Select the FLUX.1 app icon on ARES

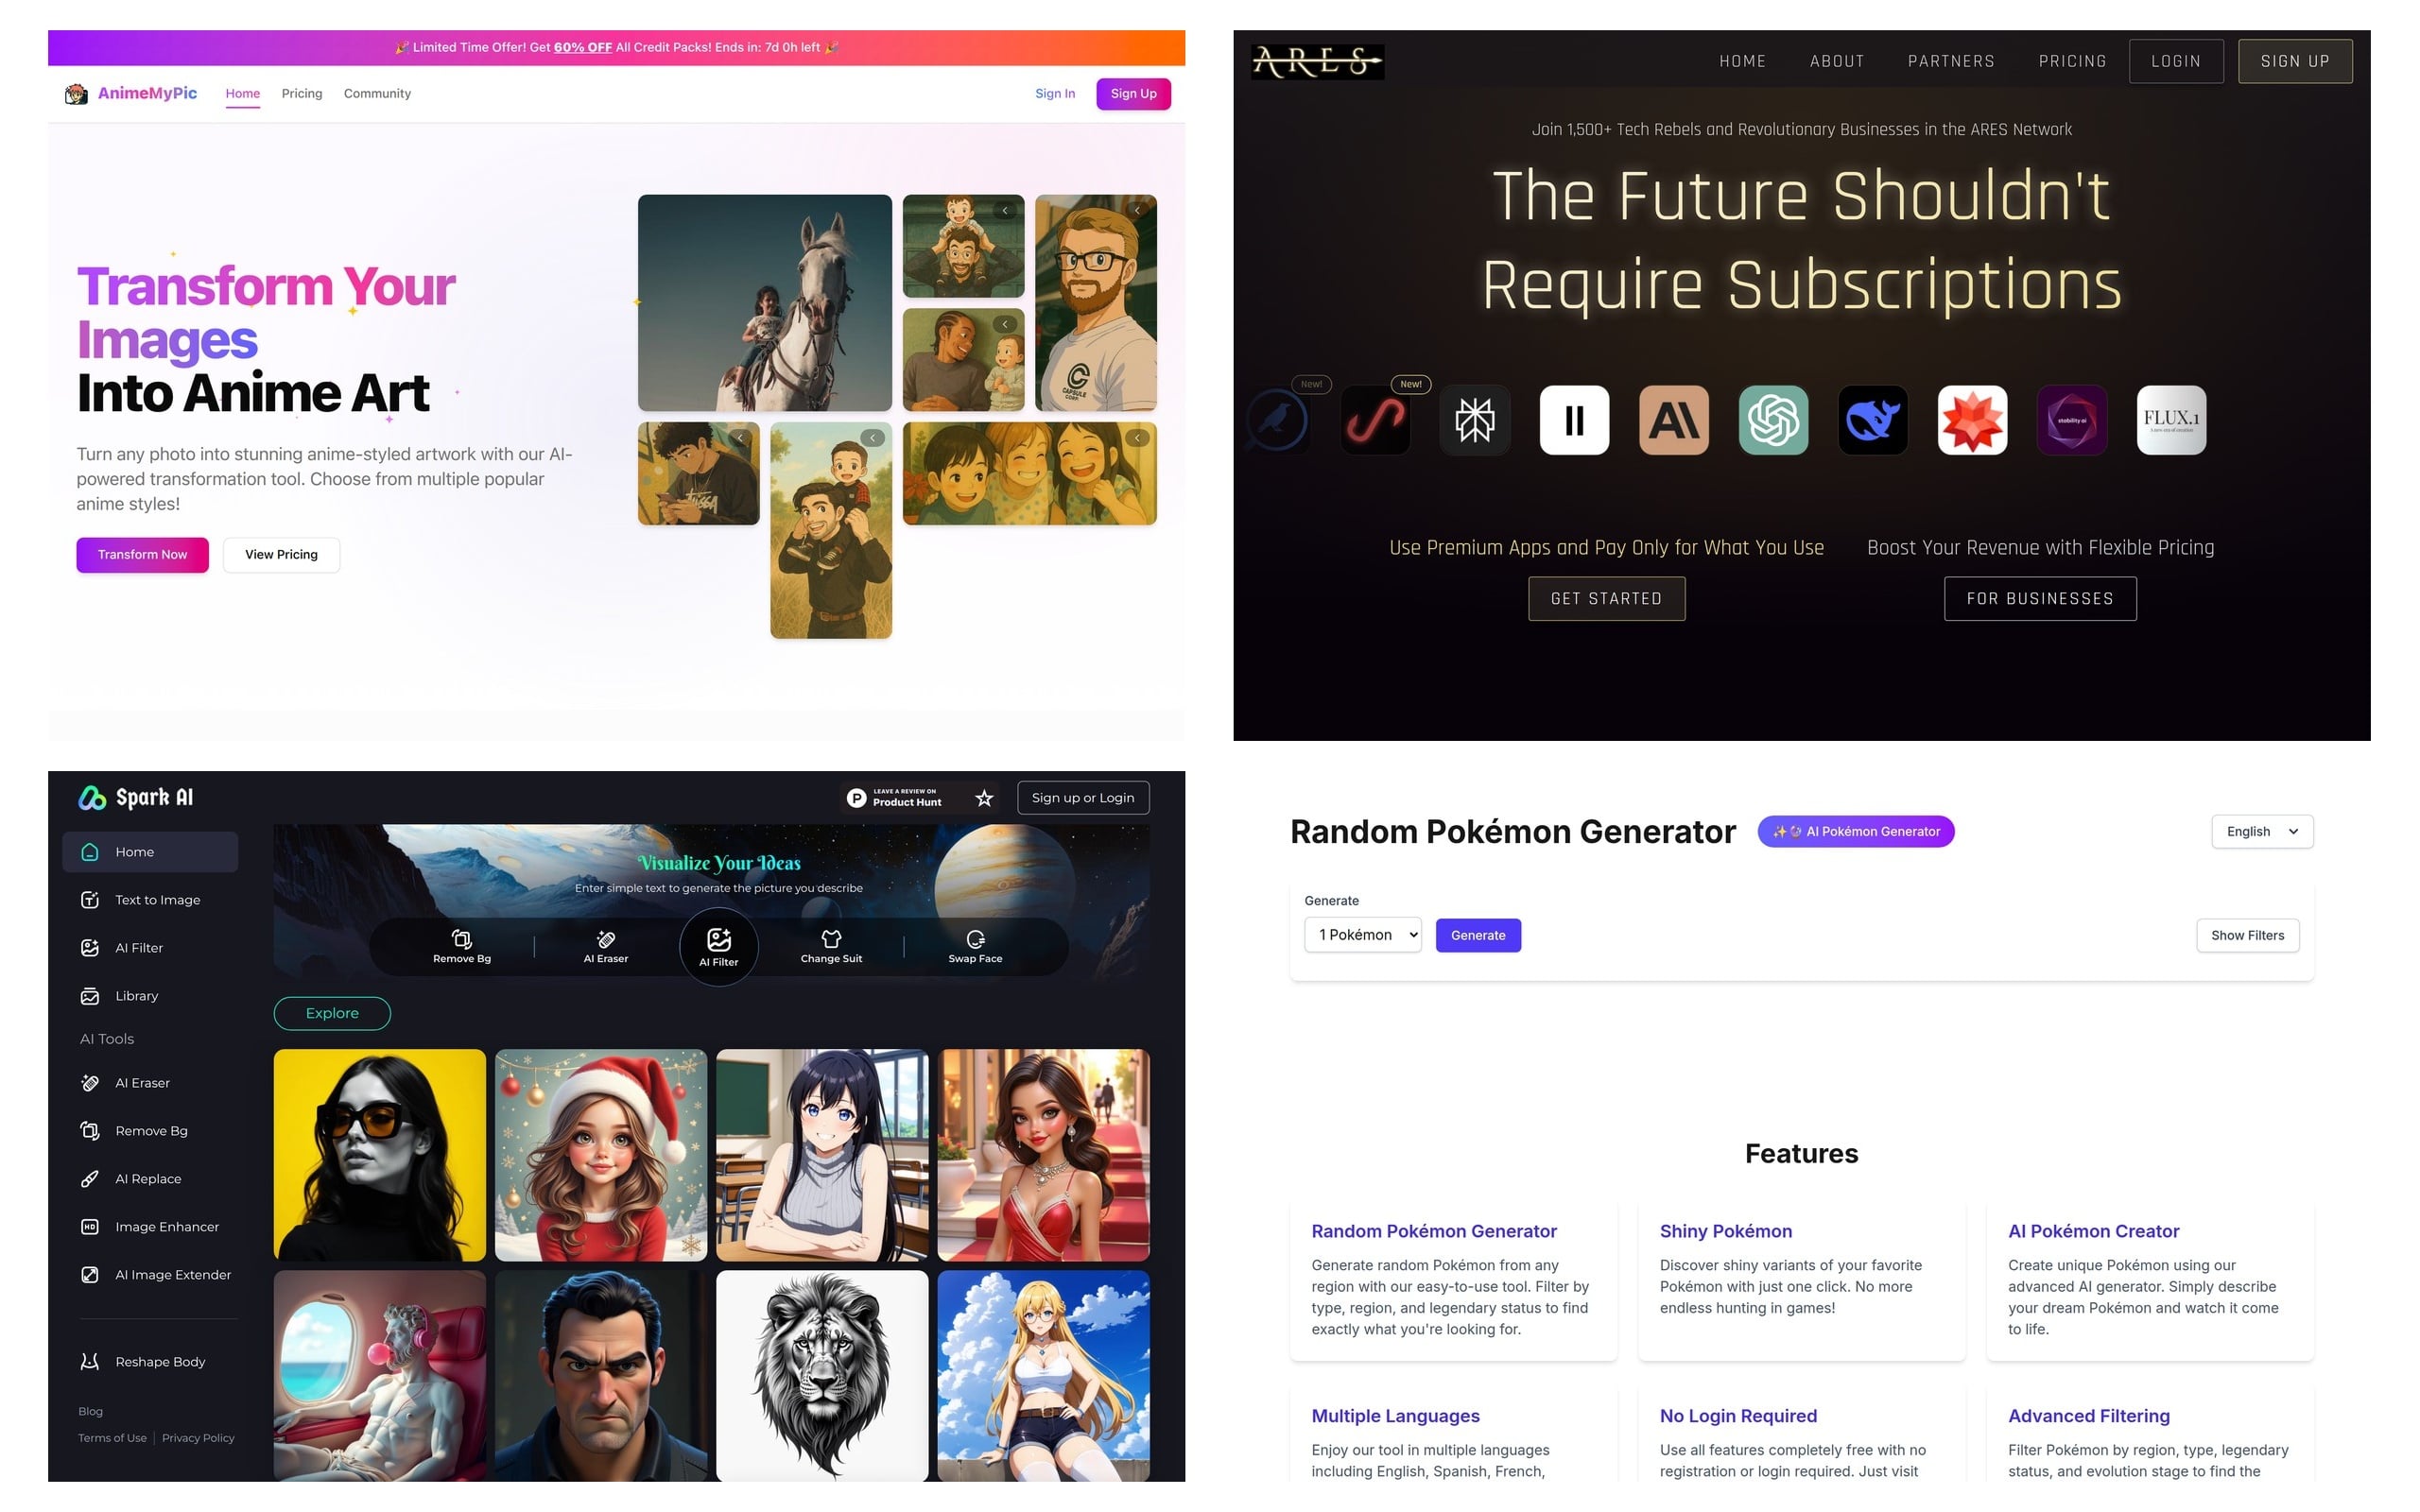2171,420
